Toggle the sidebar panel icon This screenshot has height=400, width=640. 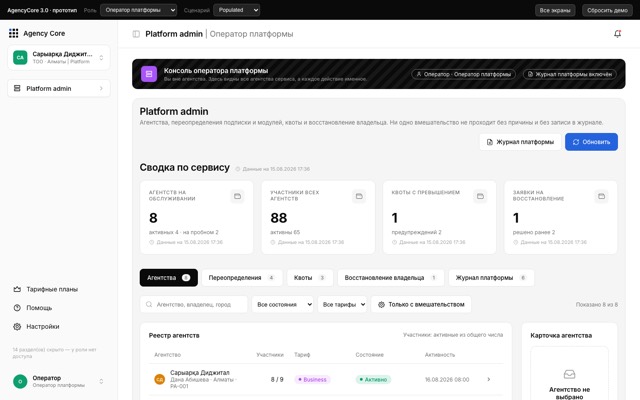(136, 34)
